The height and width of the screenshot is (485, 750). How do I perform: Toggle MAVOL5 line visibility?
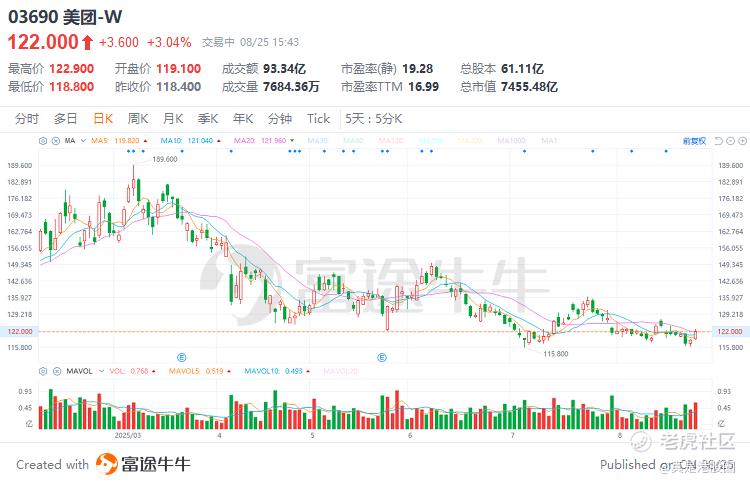pyautogui.click(x=200, y=371)
